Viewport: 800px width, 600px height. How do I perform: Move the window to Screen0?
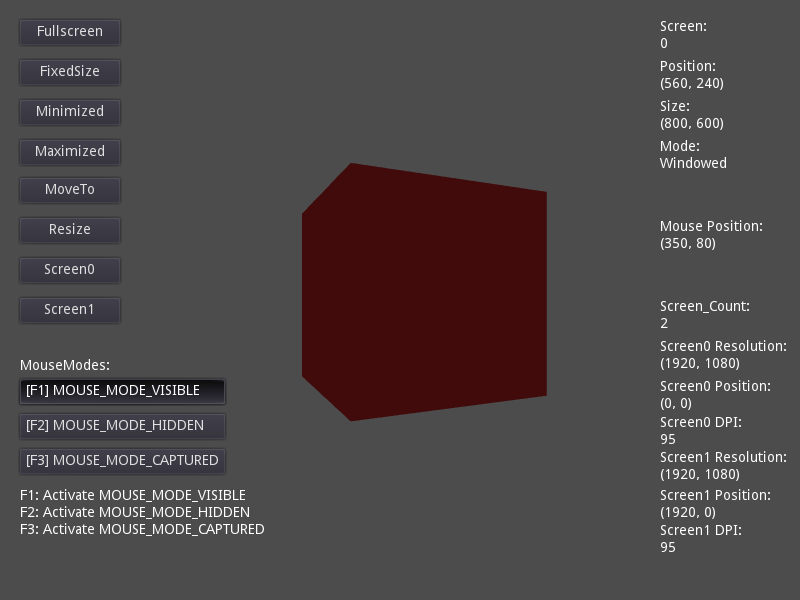pos(69,269)
